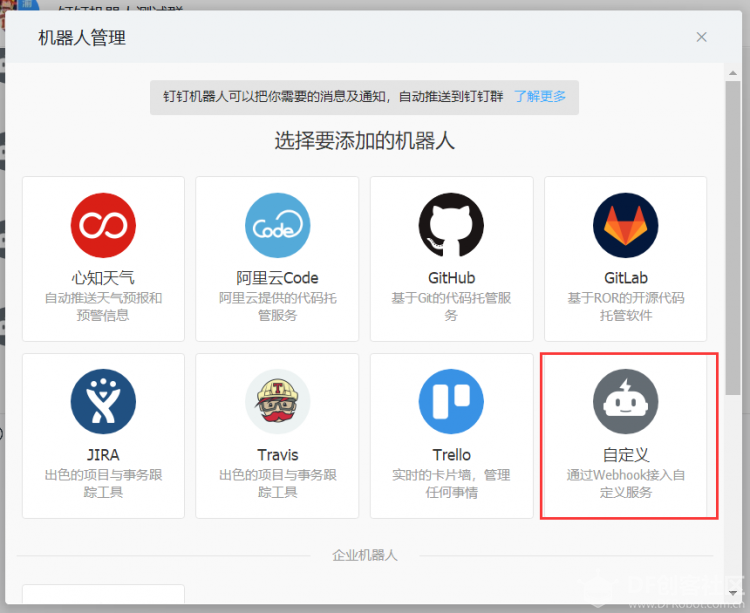
Task: Click the Travis card title
Action: [x=277, y=455]
